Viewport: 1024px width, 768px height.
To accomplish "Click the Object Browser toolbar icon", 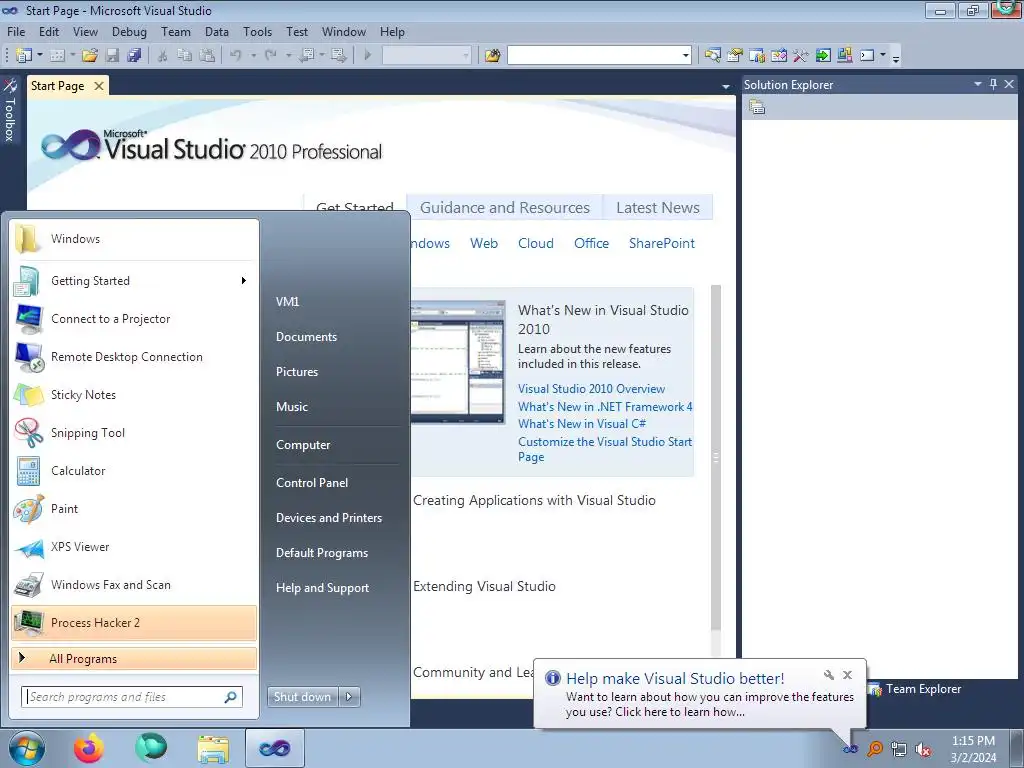I will tap(779, 56).
